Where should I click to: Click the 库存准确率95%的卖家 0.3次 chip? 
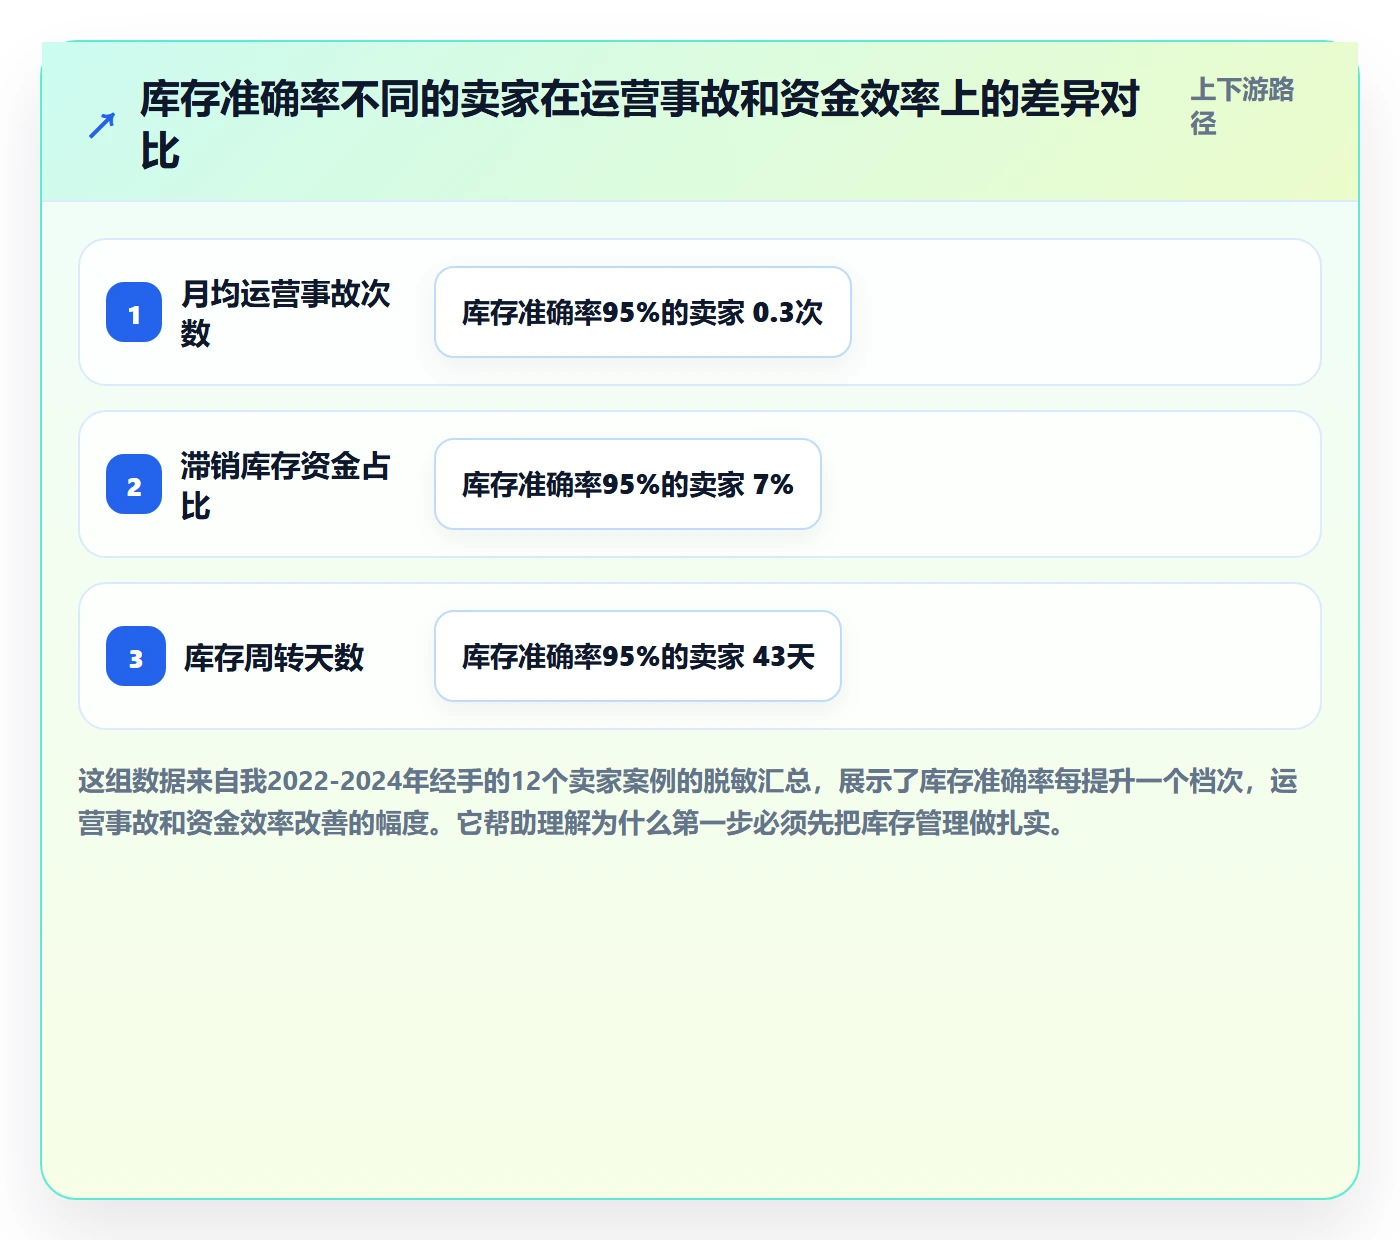pyautogui.click(x=643, y=312)
